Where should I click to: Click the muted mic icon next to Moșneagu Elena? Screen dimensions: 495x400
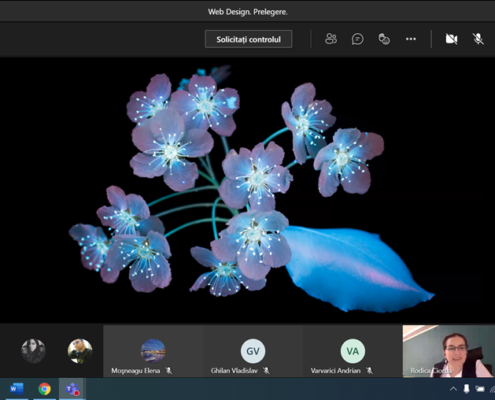169,370
